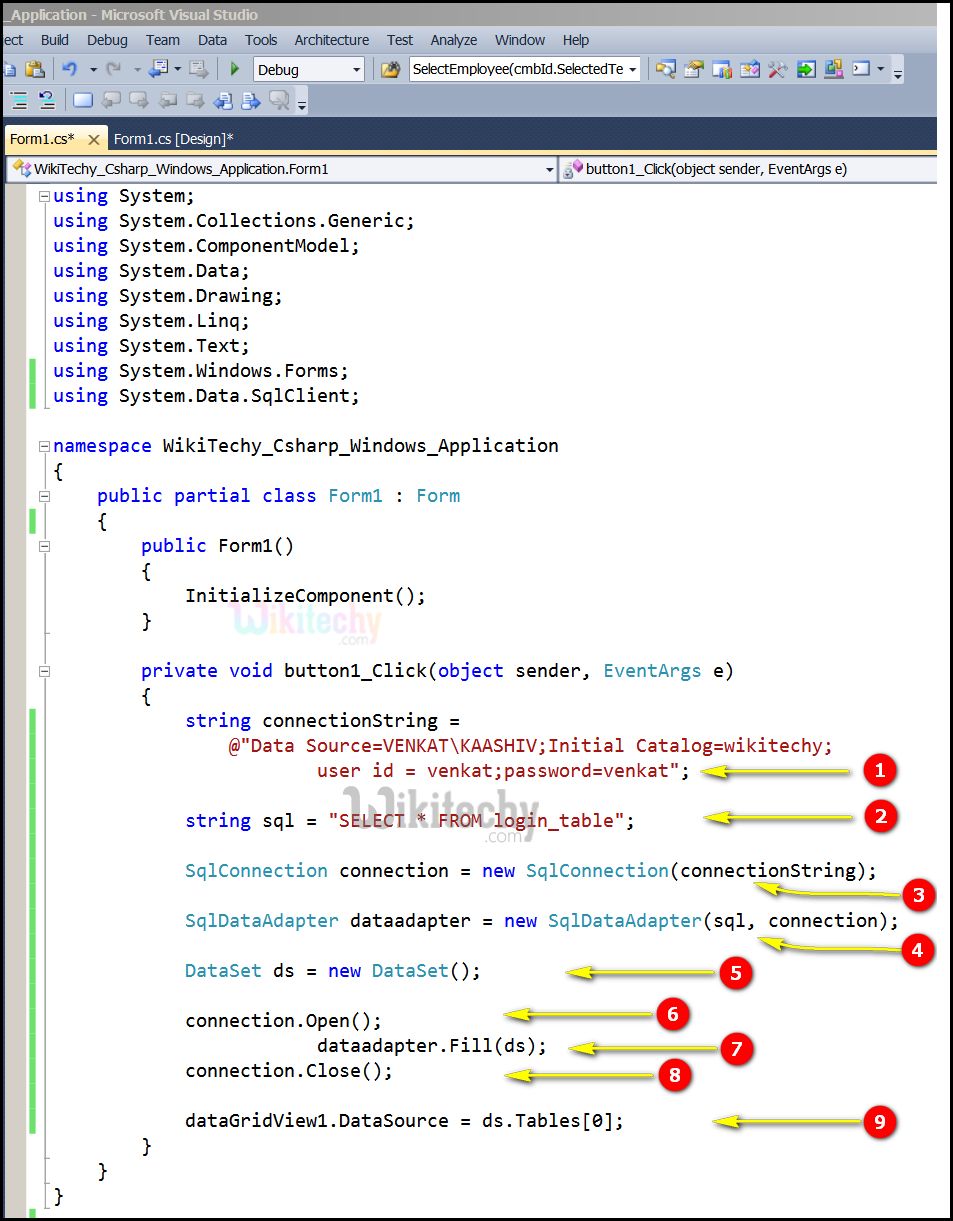The image size is (953, 1221).
Task: Switch to the Form1.cs [Design] tab
Action: point(173,139)
